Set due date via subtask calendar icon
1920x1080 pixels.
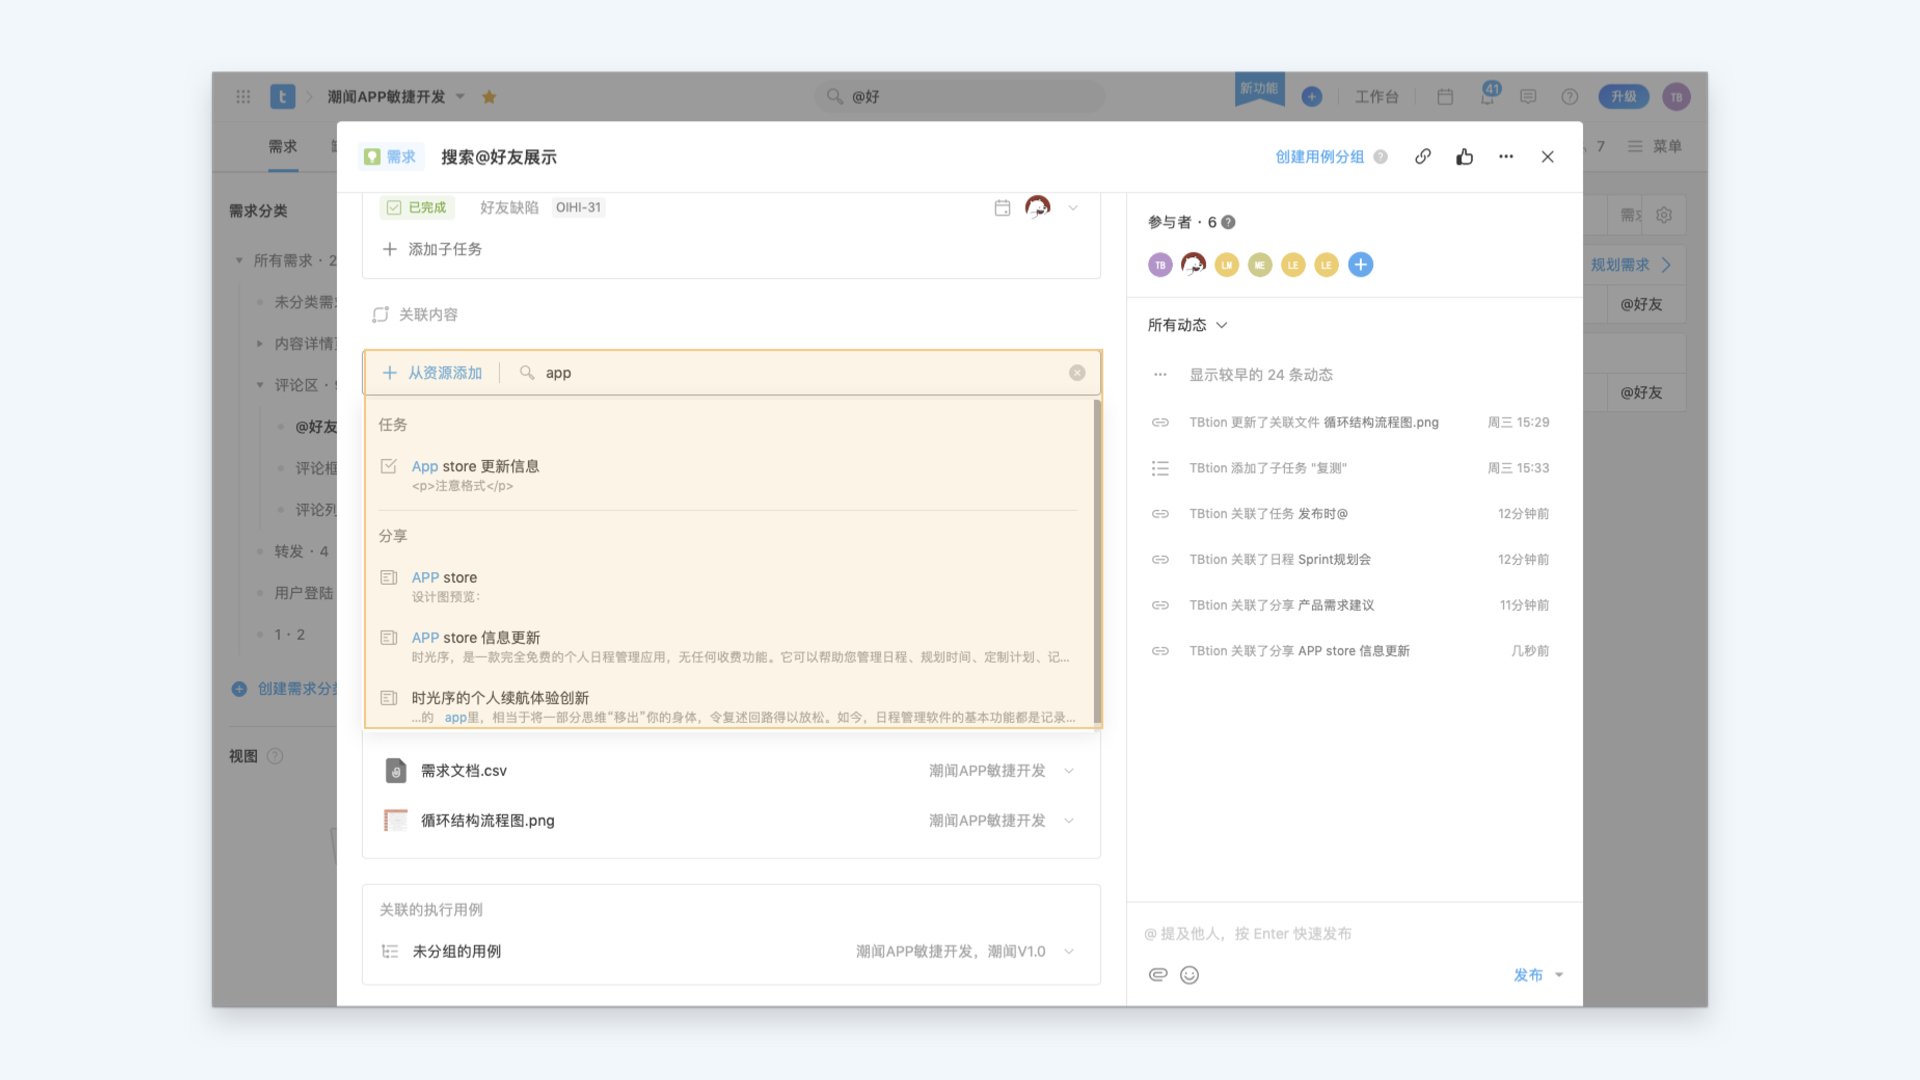1002,208
